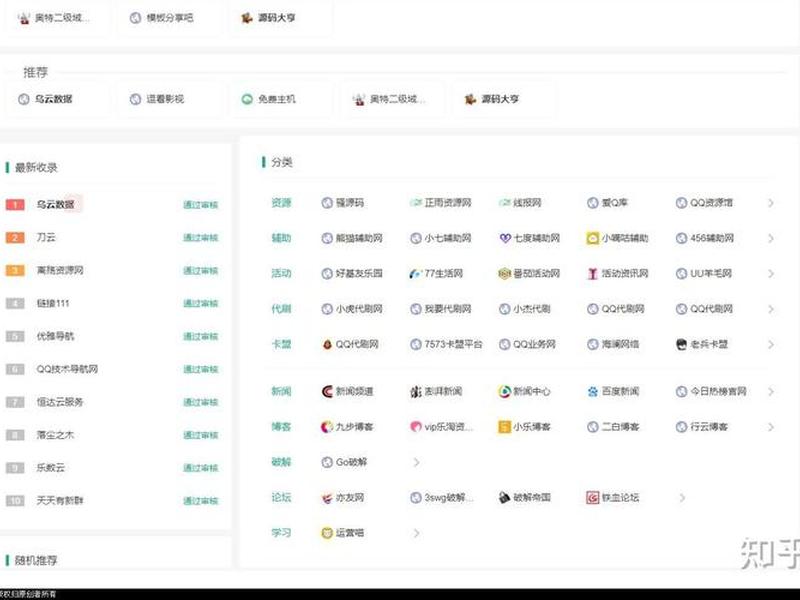Open the 模板分享吧 link at top

click(x=170, y=18)
